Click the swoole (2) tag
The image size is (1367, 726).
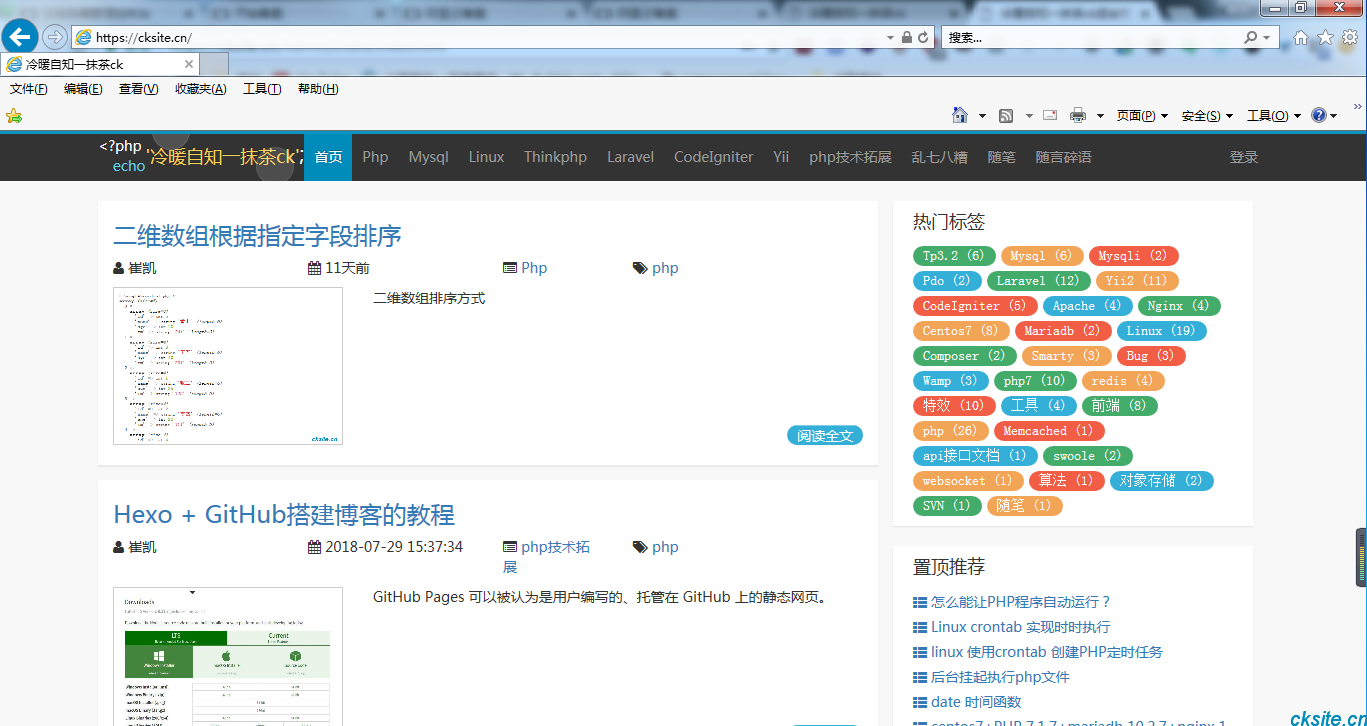tap(1088, 456)
